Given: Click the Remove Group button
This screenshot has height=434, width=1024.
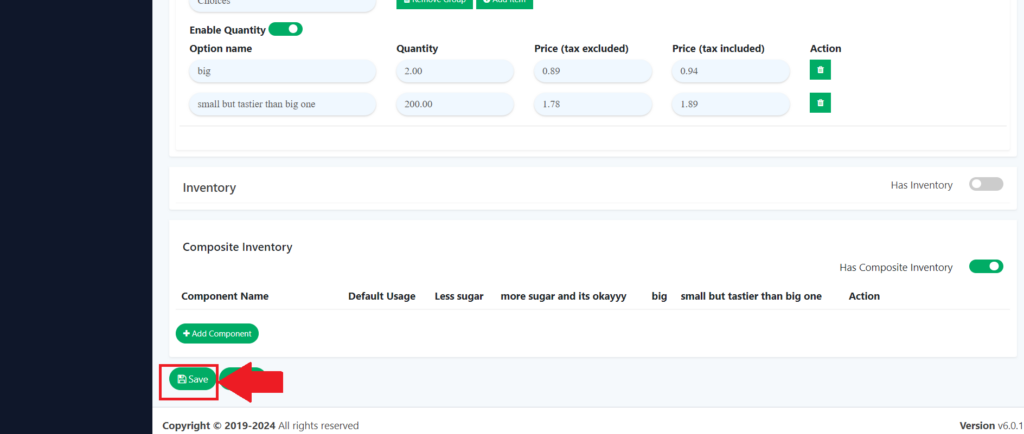Looking at the screenshot, I should click(434, 3).
